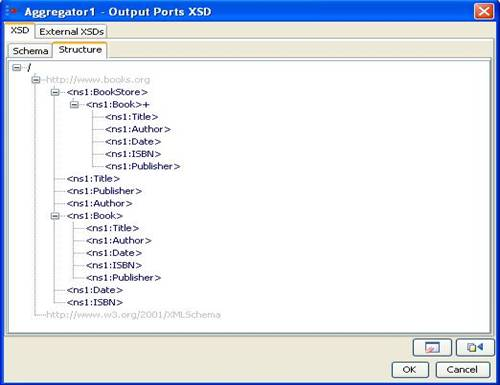
Task: Select the top-level <ns1:ISBN> element
Action: click(95, 302)
